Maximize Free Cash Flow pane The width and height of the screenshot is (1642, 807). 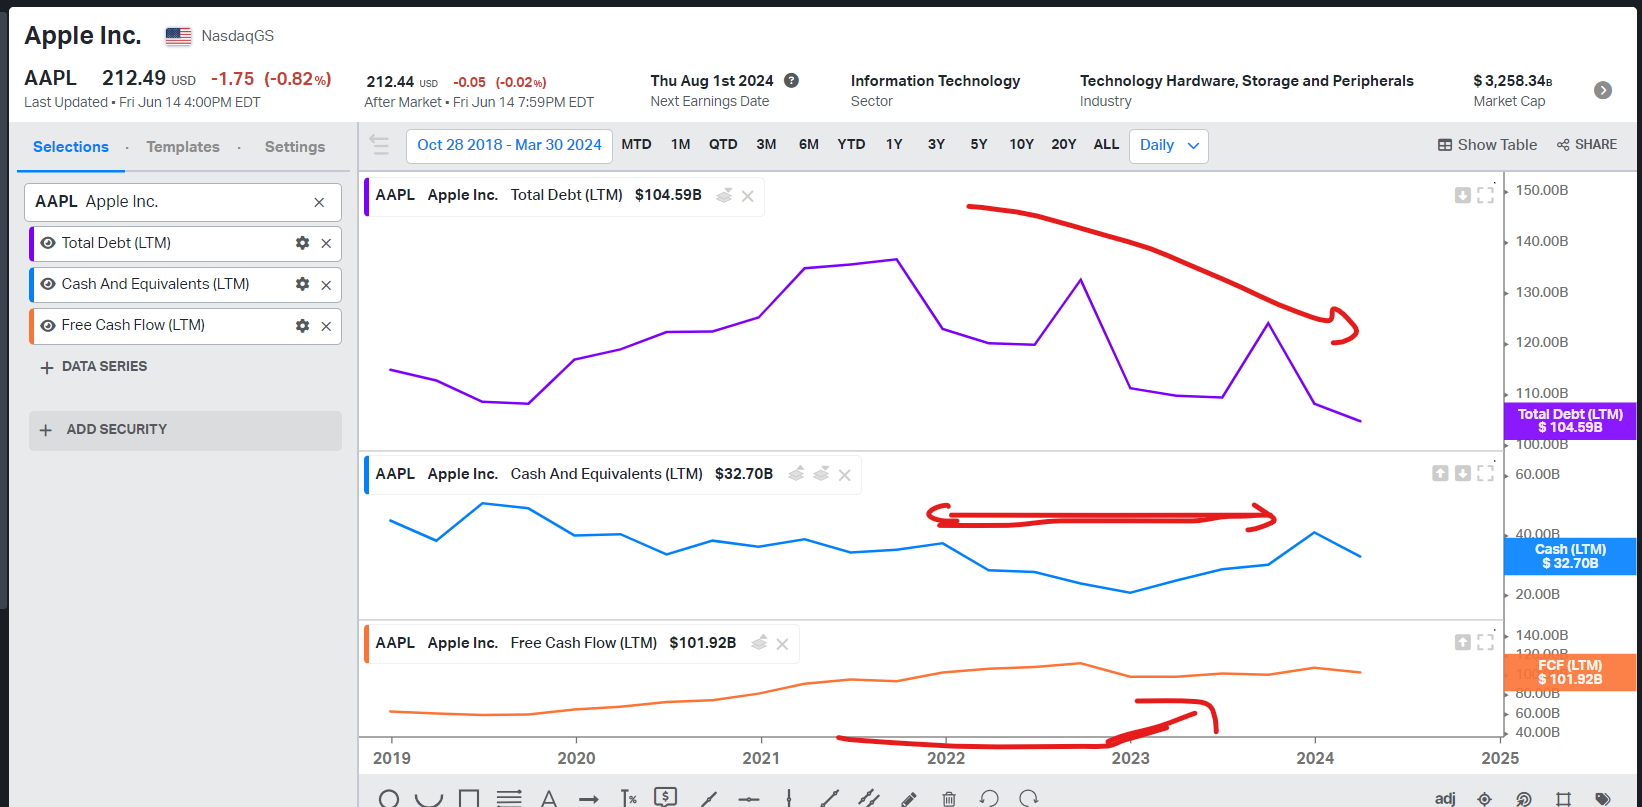click(x=1486, y=642)
